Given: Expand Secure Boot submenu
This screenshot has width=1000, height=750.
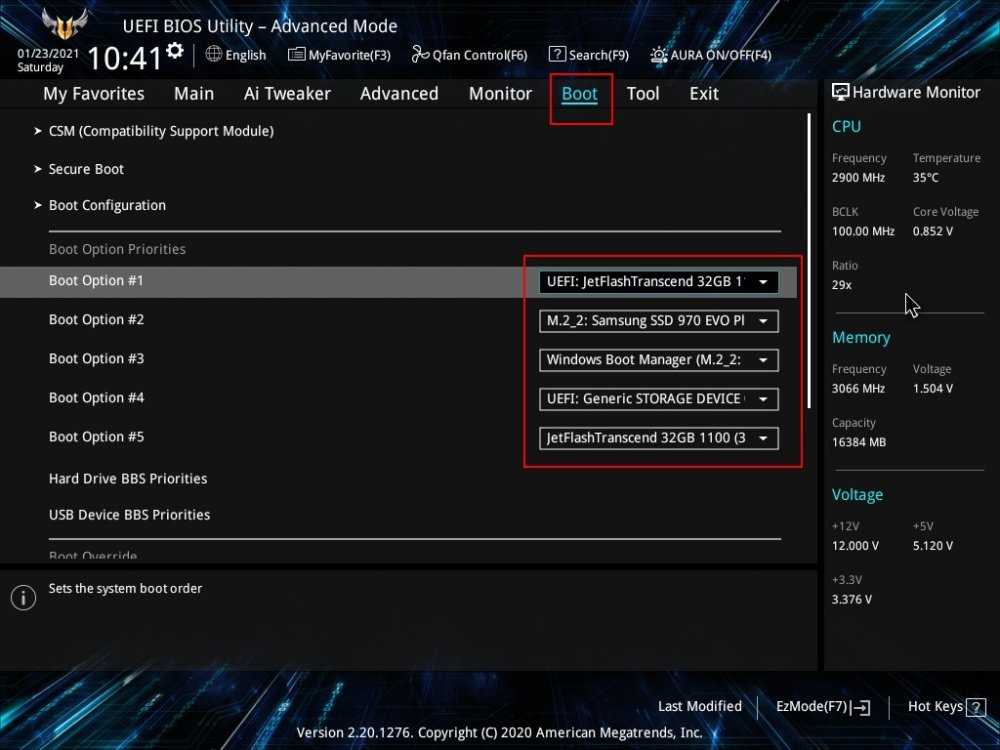Looking at the screenshot, I should (x=86, y=169).
